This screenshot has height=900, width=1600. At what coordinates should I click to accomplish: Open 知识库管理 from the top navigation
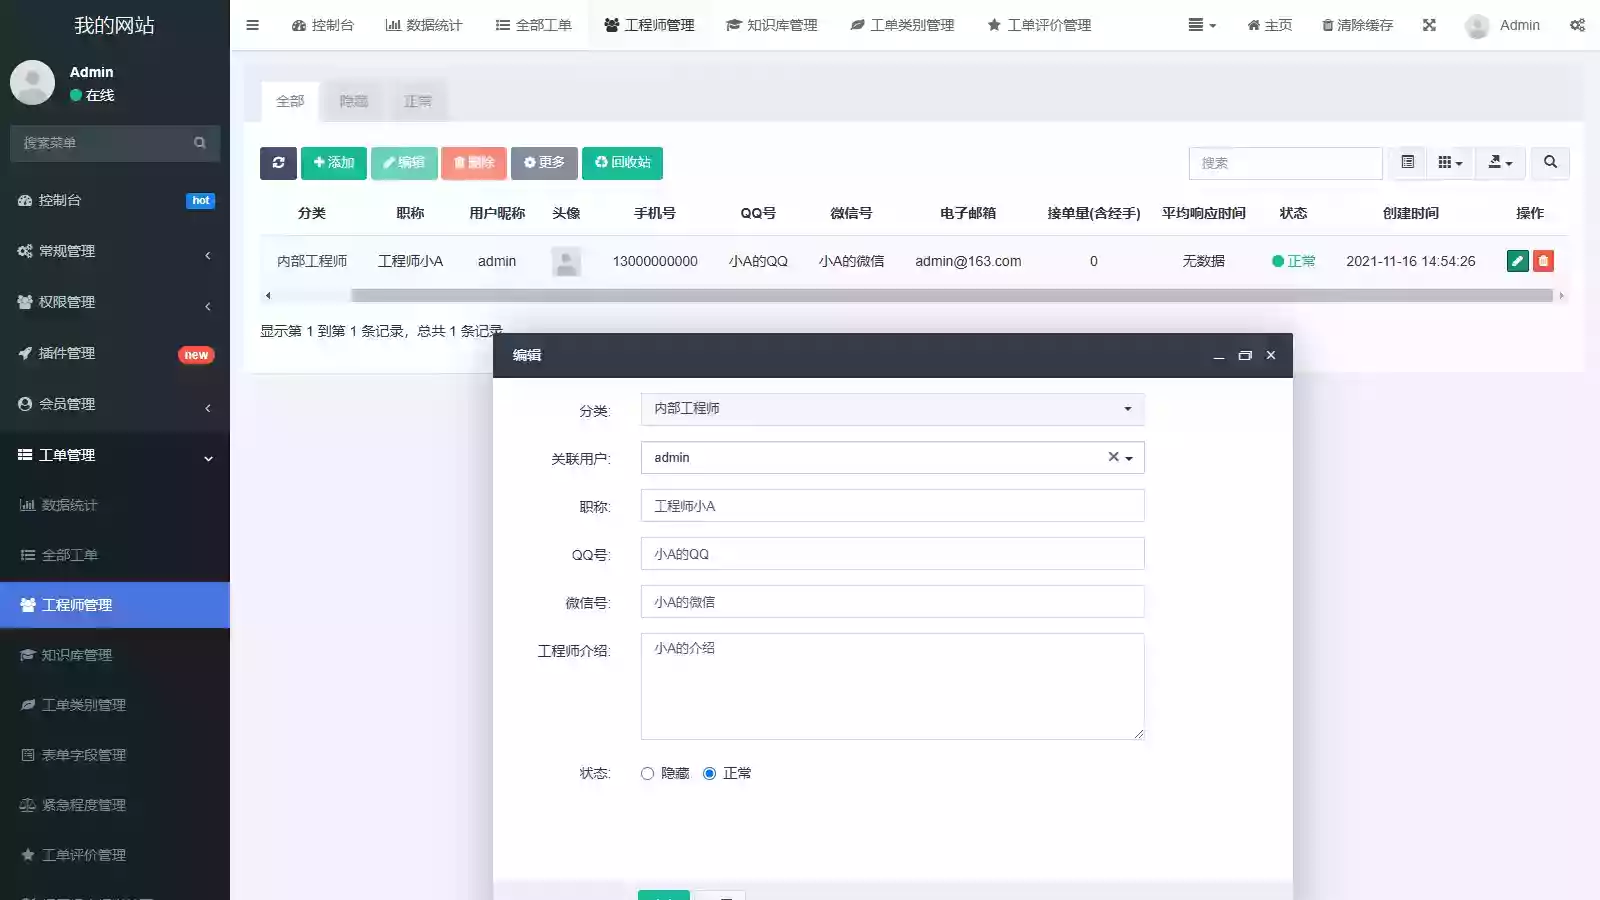click(772, 25)
